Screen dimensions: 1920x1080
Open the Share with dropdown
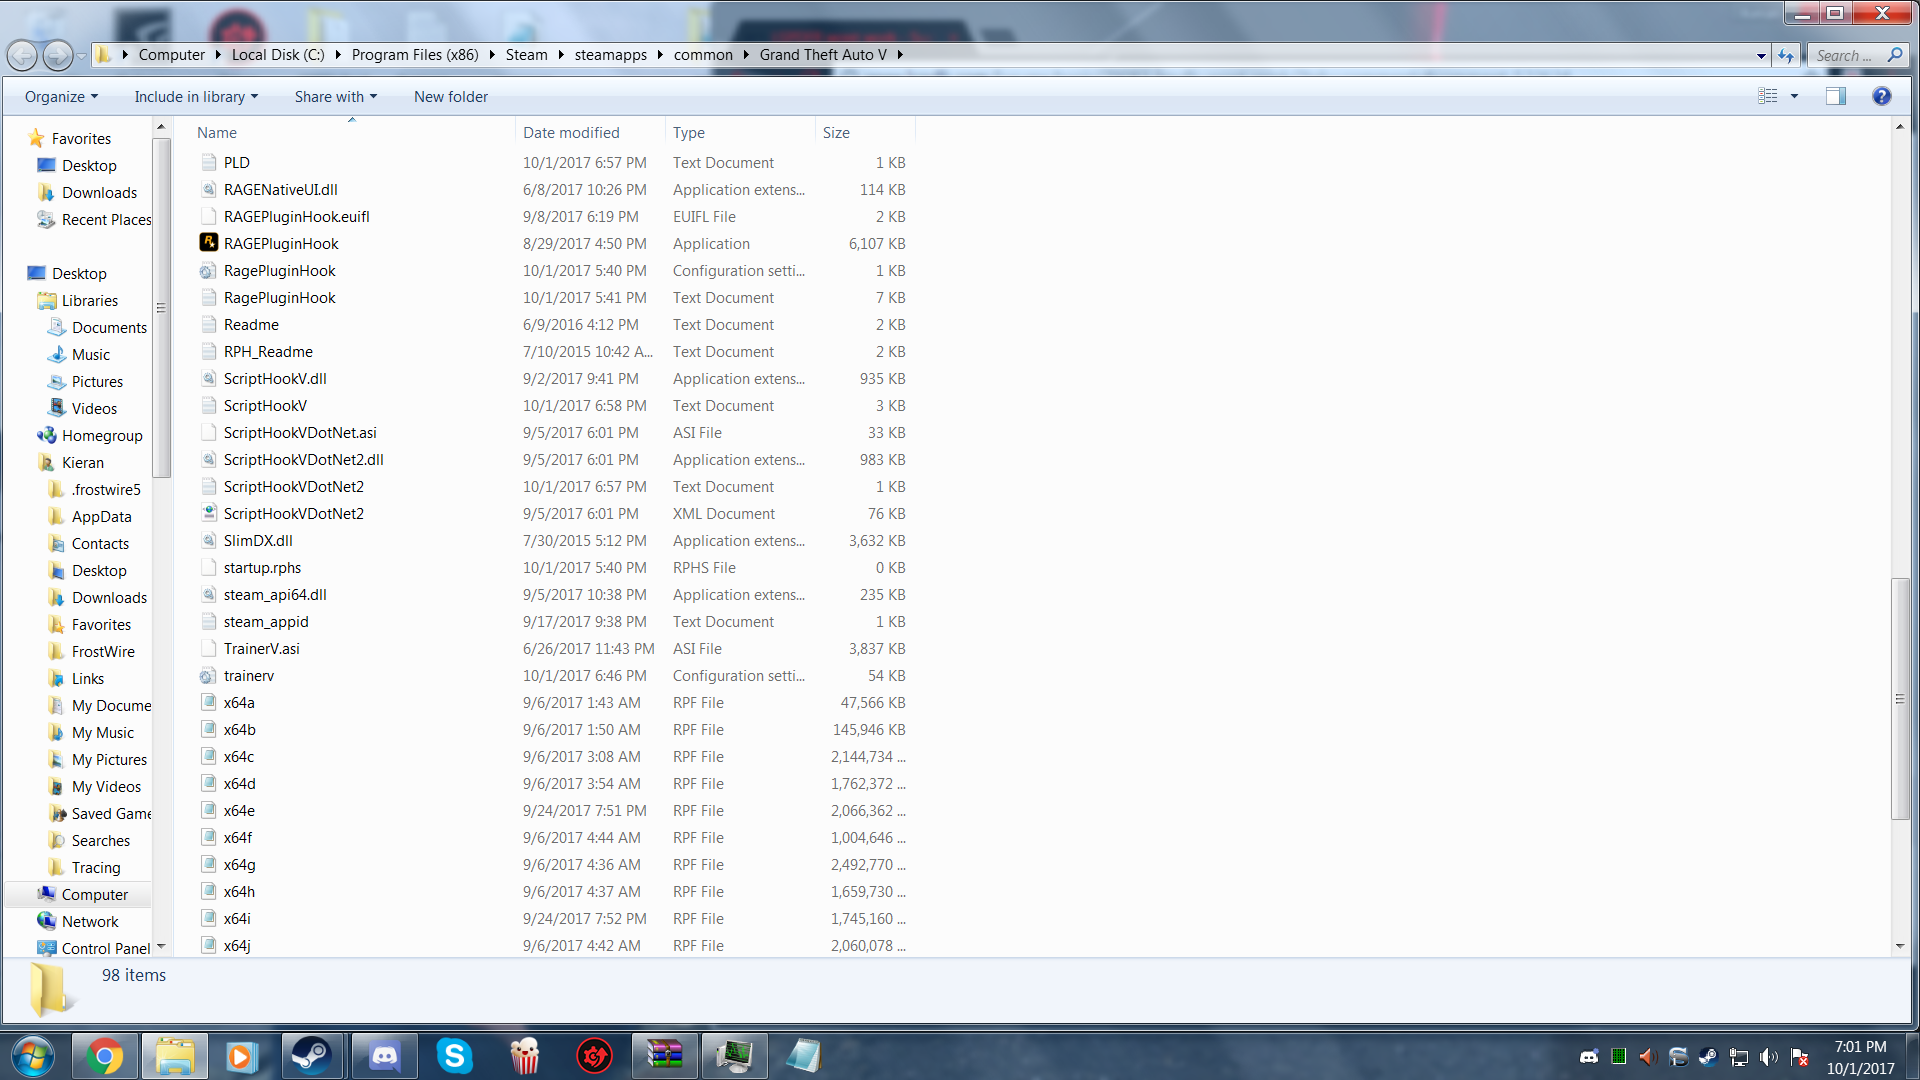point(335,97)
